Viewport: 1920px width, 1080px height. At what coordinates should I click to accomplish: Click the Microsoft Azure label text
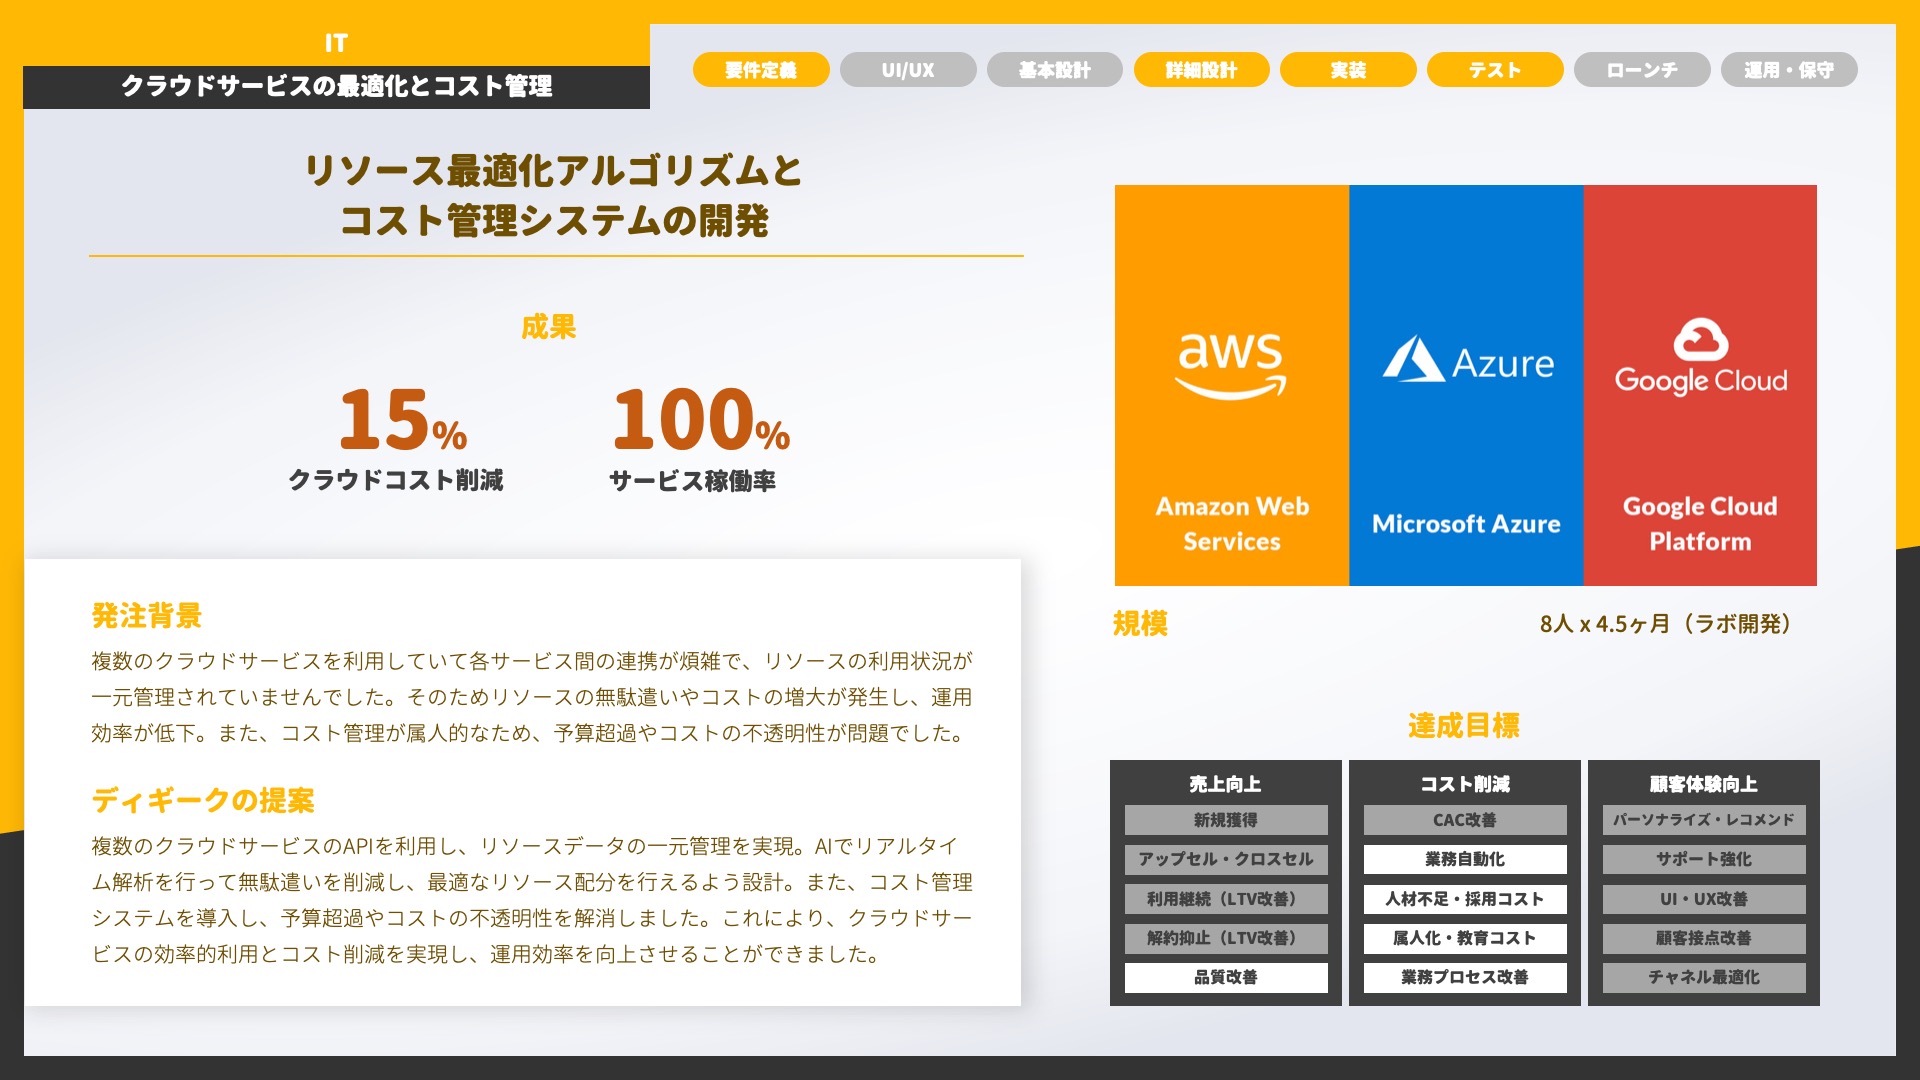pyautogui.click(x=1466, y=524)
